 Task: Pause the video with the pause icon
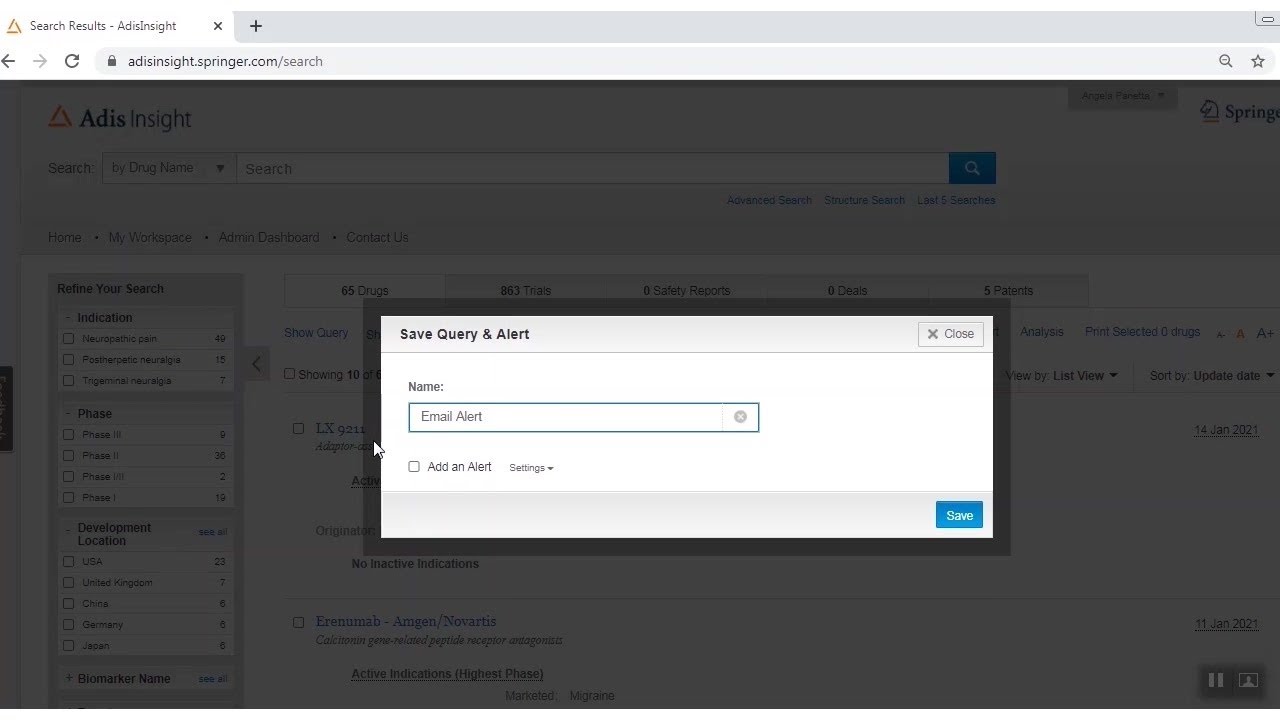(1216, 680)
